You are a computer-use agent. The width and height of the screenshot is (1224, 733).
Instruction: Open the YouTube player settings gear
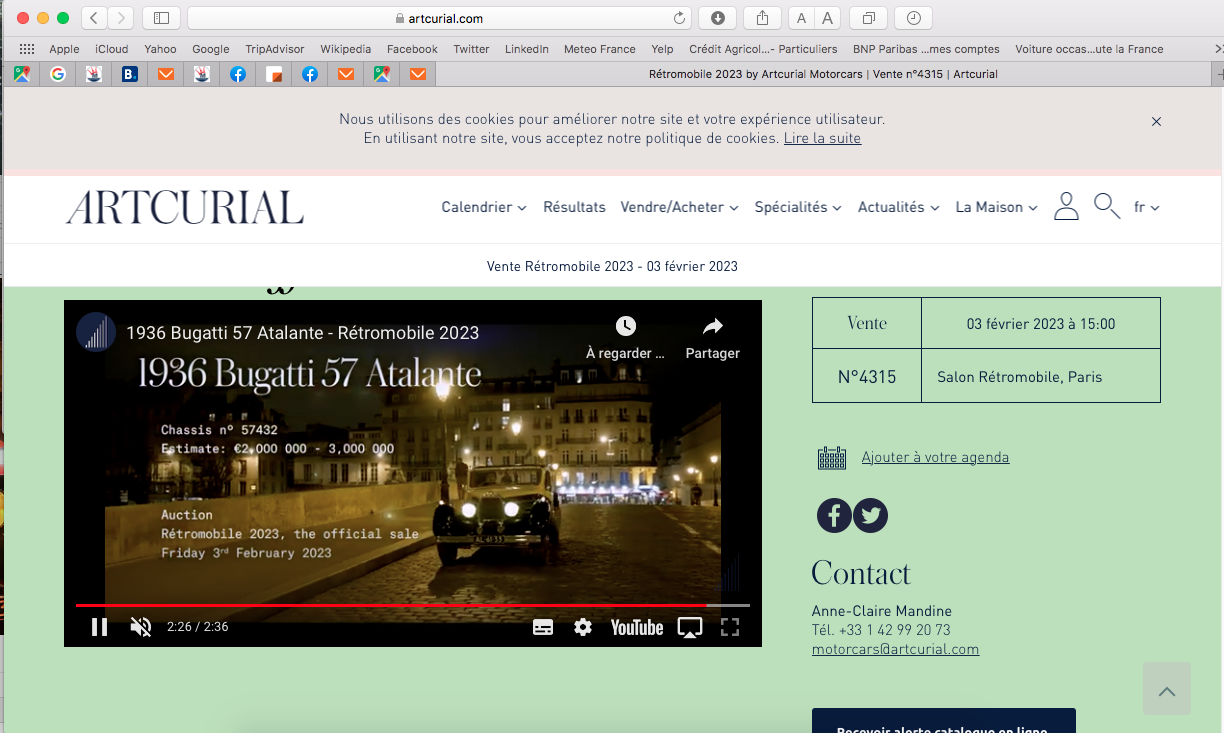pyautogui.click(x=583, y=627)
